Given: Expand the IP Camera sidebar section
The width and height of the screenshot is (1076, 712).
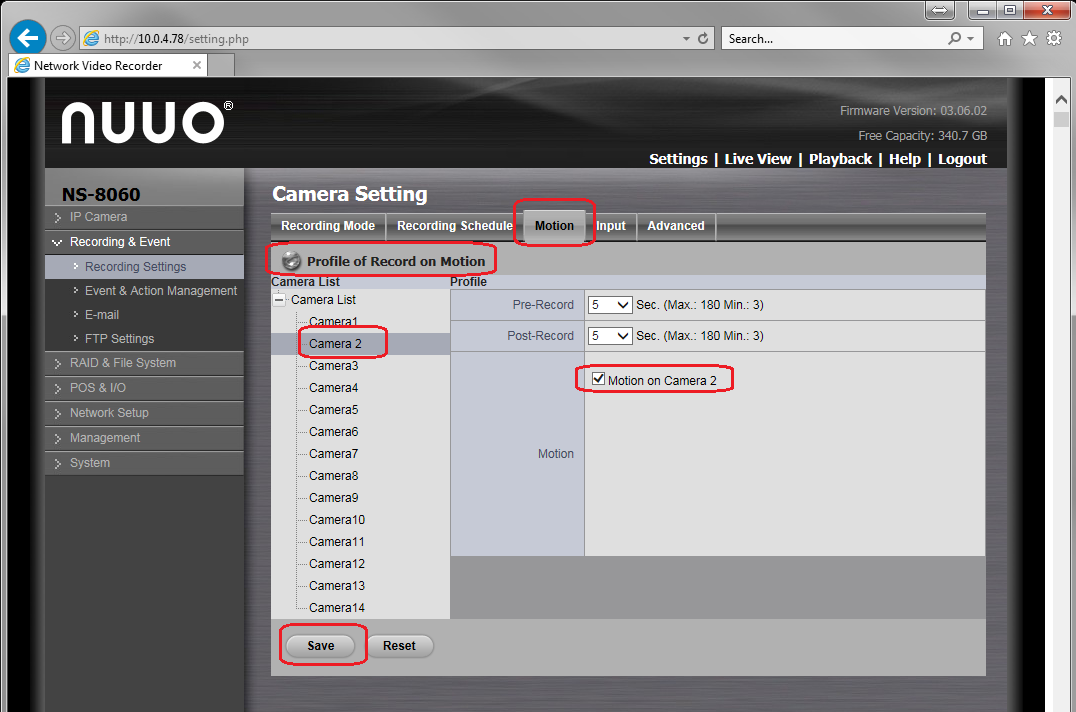Looking at the screenshot, I should [x=98, y=217].
